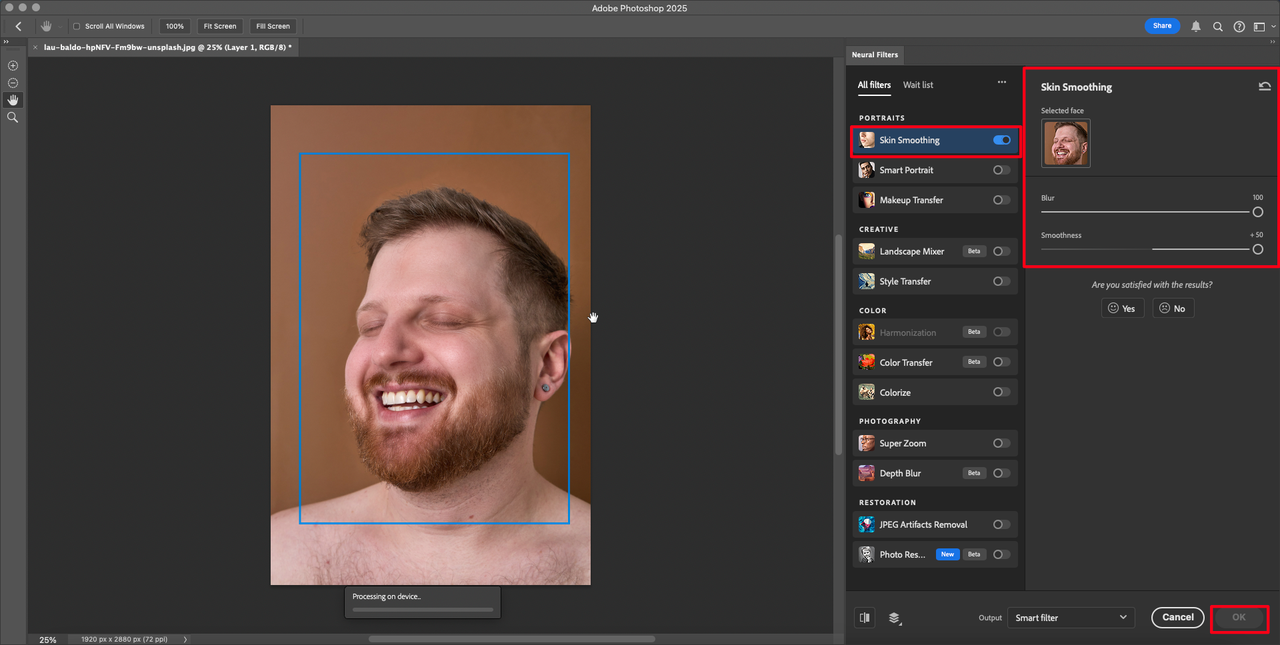Click the Skin Smoothing filter thumbnail icon
The image size is (1280, 645).
867,141
